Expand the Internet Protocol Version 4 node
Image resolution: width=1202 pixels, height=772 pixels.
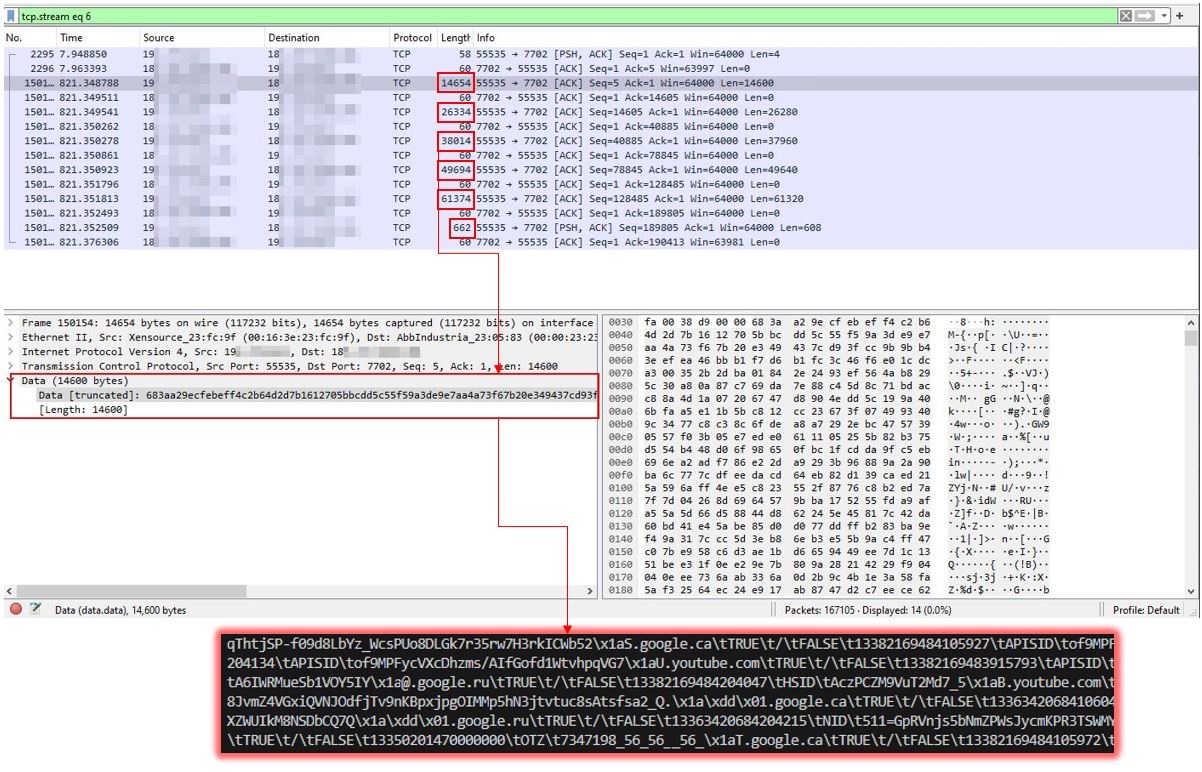pyautogui.click(x=10, y=352)
